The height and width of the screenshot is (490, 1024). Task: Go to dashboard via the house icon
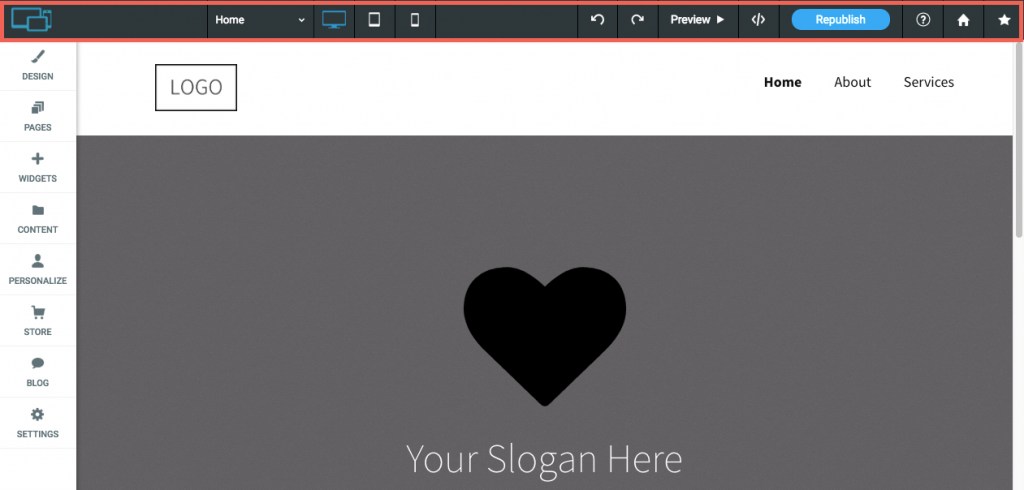[963, 20]
